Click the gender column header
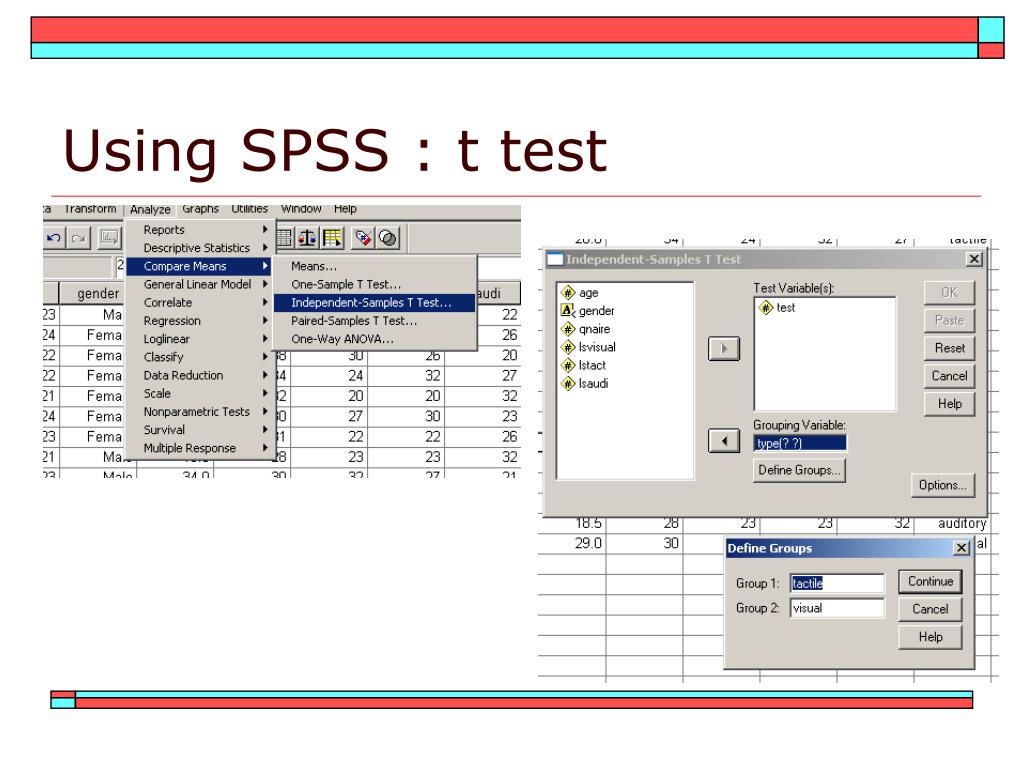Image resolution: width=1024 pixels, height=768 pixels. coord(98,294)
